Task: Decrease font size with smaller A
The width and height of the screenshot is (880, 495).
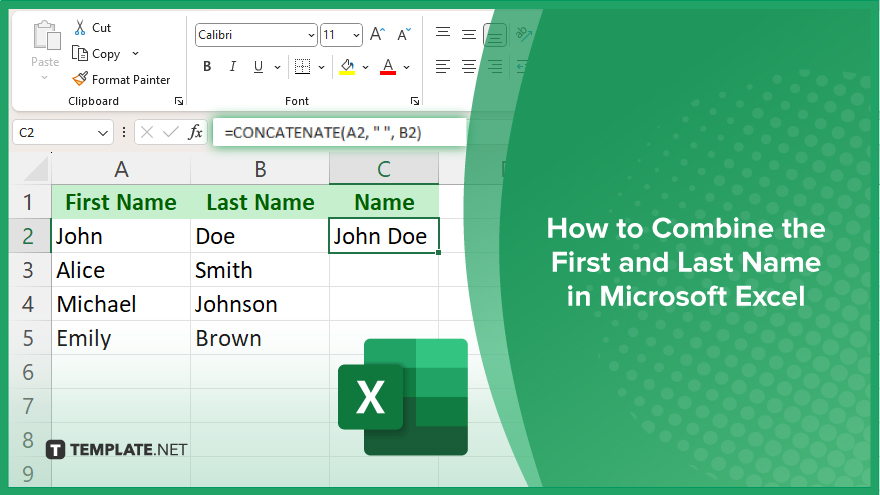Action: [x=404, y=35]
